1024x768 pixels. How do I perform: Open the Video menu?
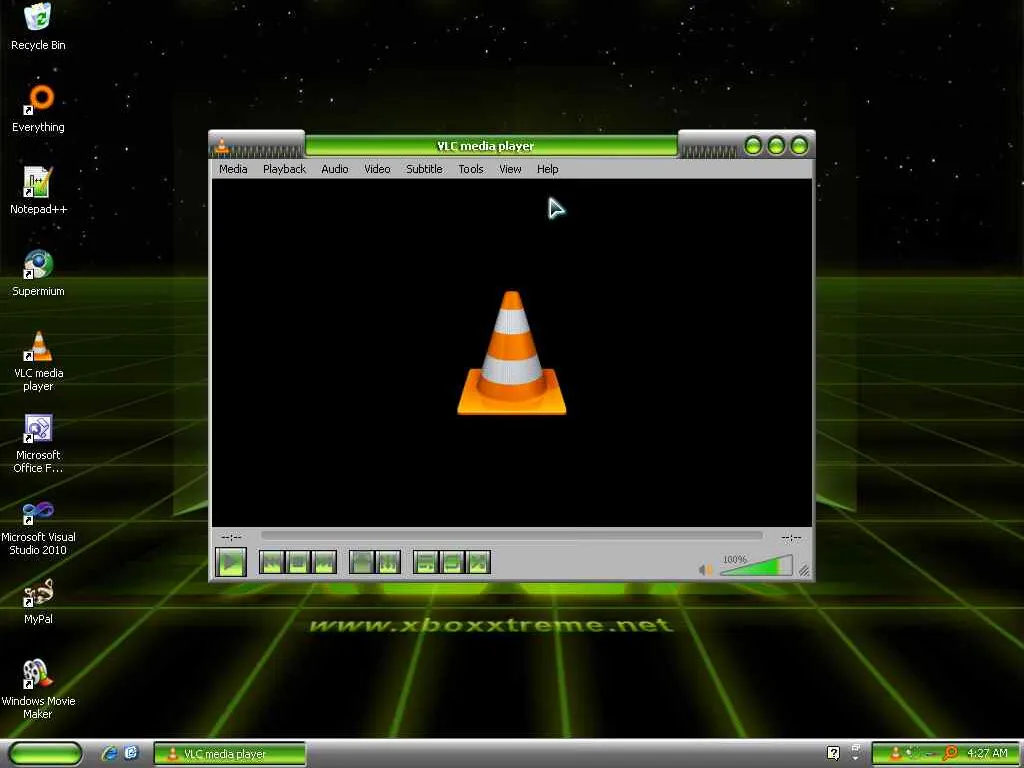[377, 169]
